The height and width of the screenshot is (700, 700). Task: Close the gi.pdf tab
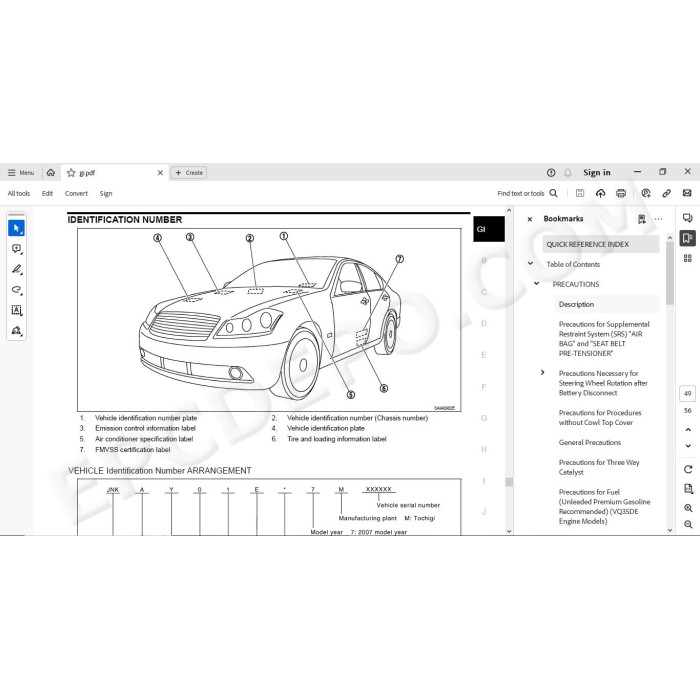point(160,173)
